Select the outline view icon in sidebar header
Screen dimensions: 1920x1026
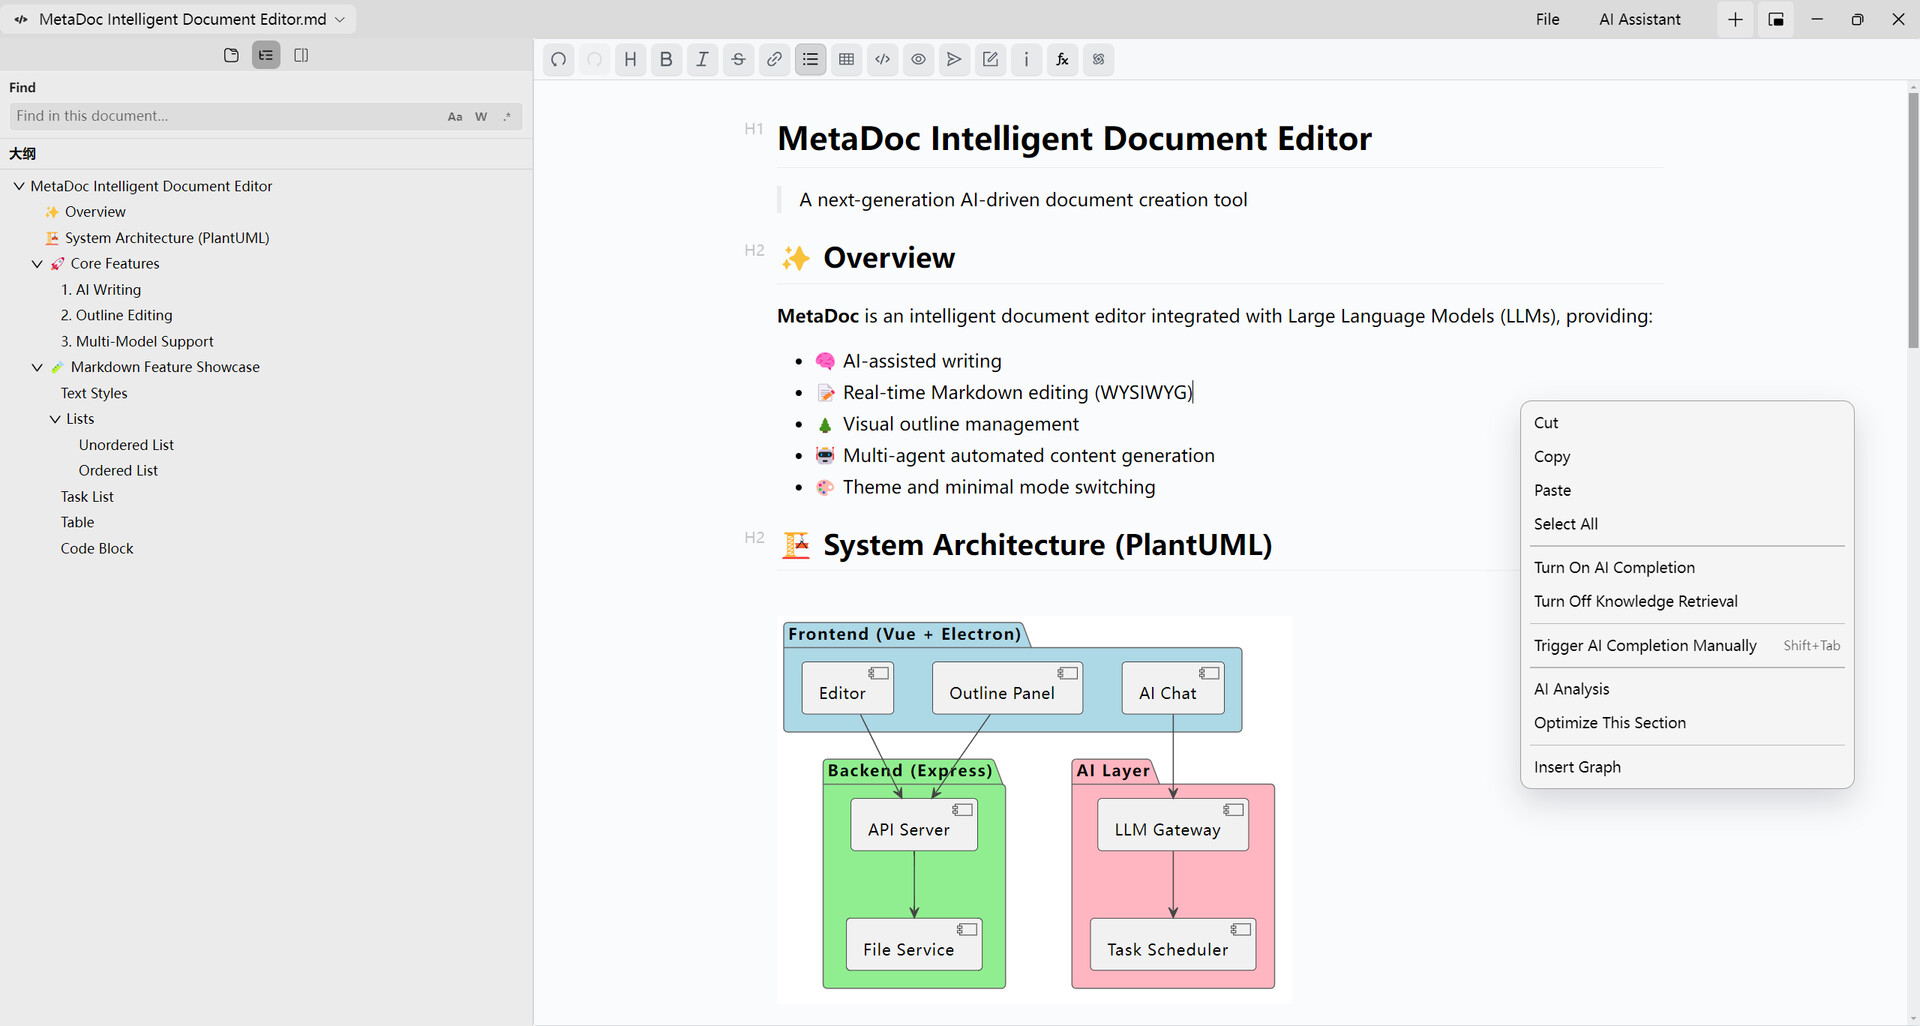tap(266, 55)
